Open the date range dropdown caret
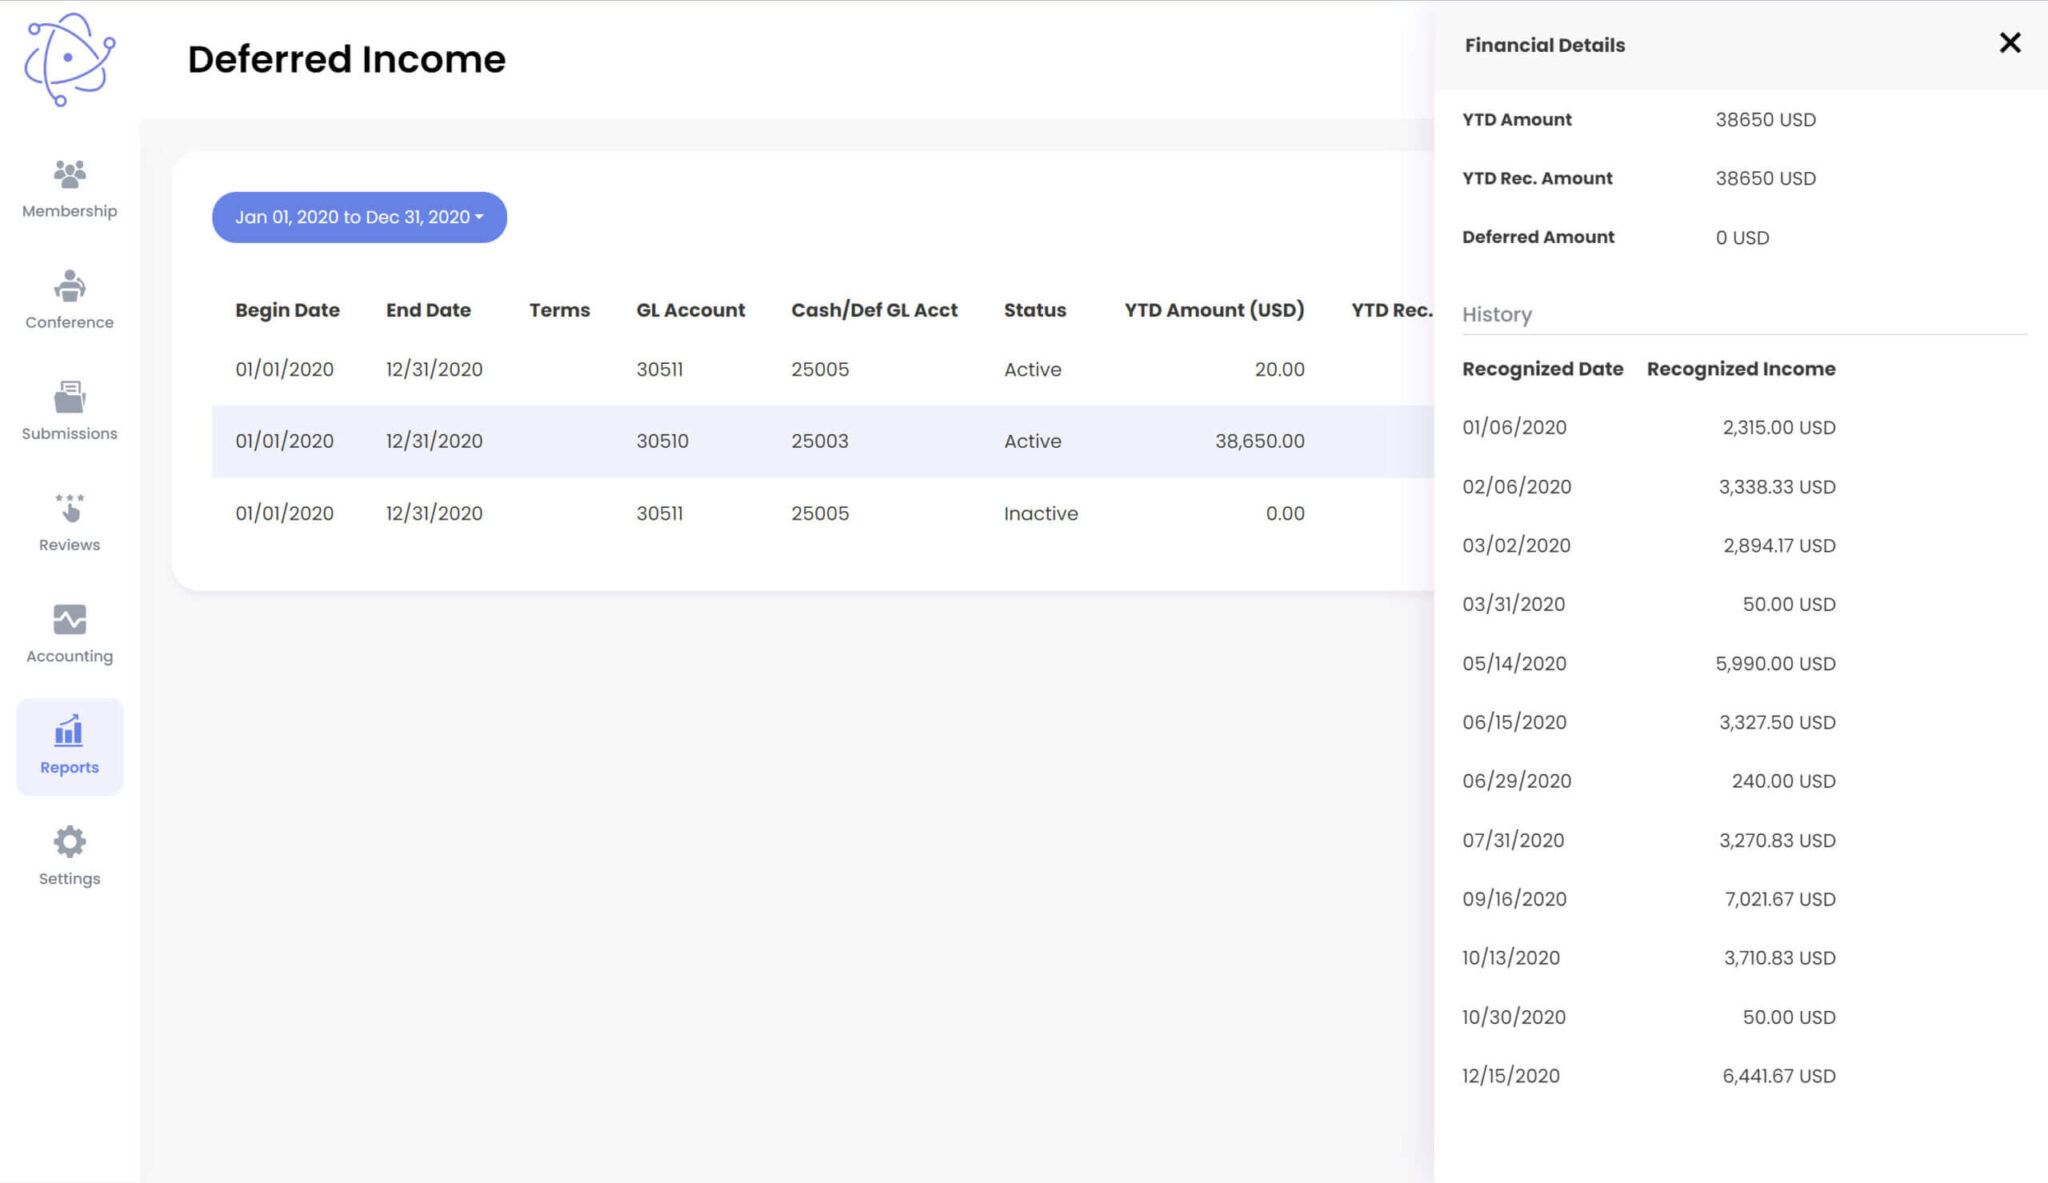Screen dimensions: 2048x1183 pos(480,216)
